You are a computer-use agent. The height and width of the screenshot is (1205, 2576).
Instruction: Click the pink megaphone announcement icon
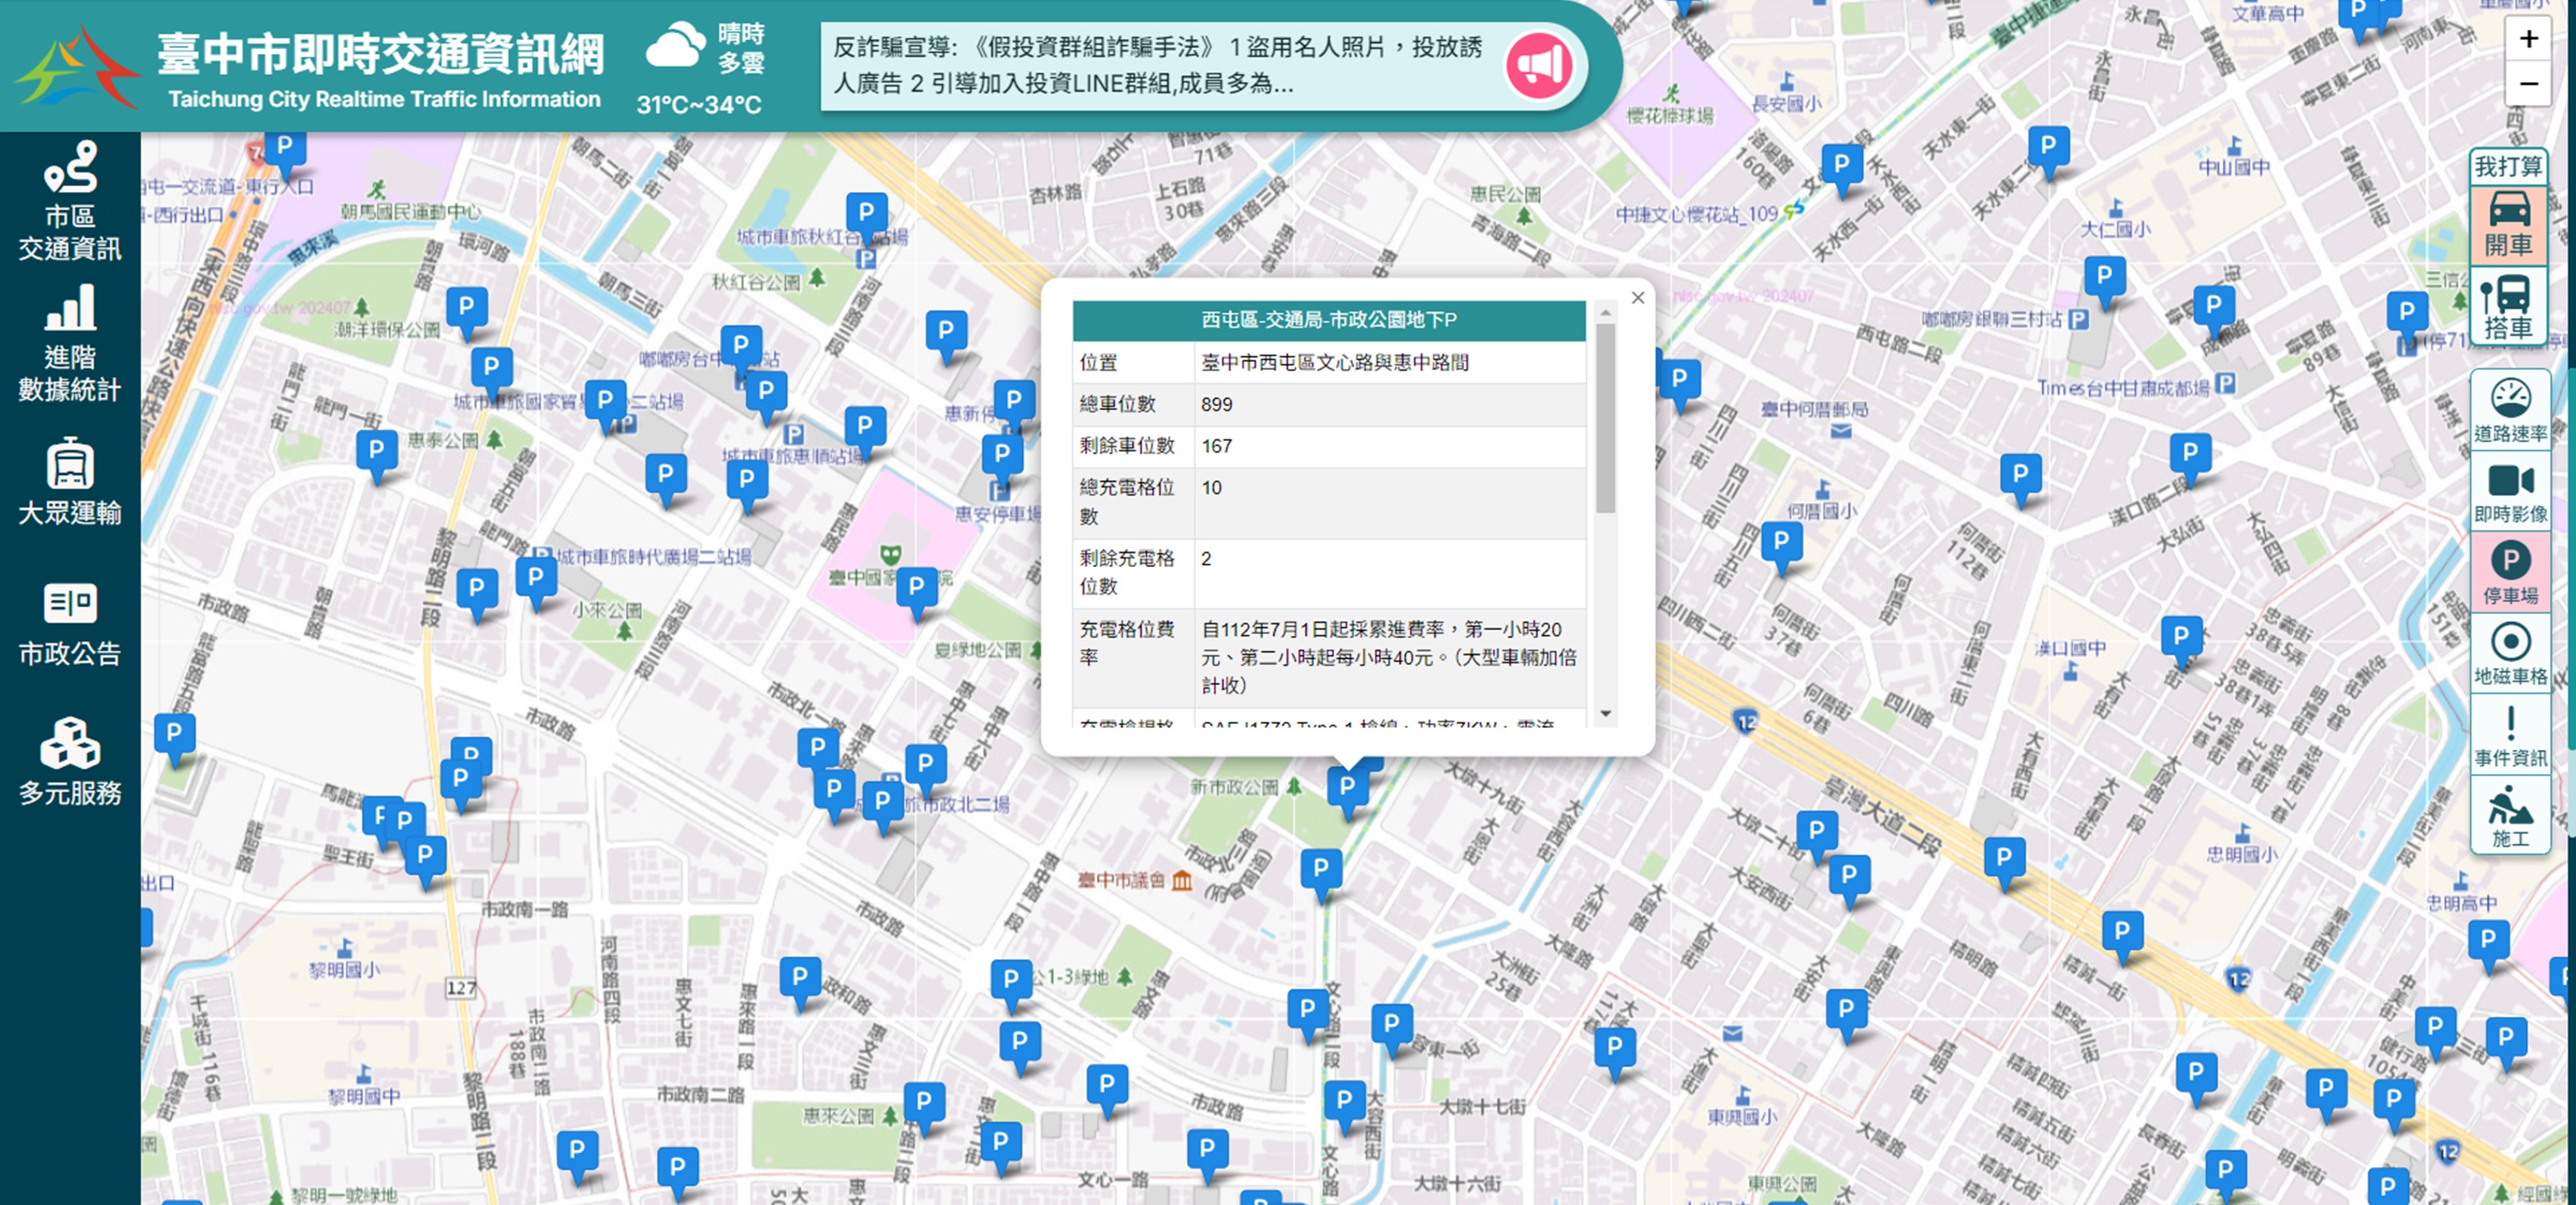point(1539,66)
